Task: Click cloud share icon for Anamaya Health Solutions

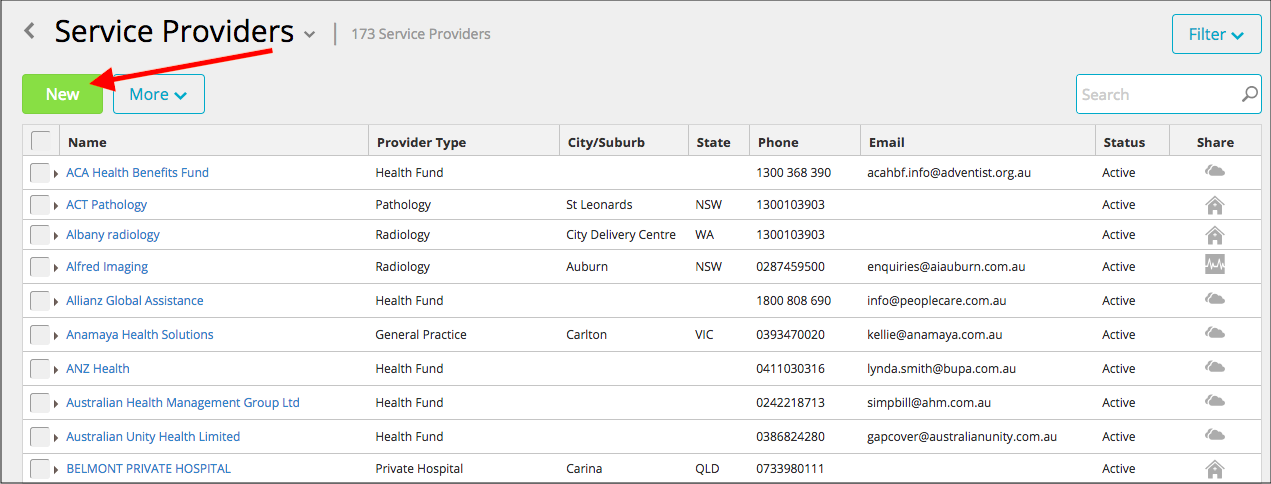Action: coord(1215,333)
